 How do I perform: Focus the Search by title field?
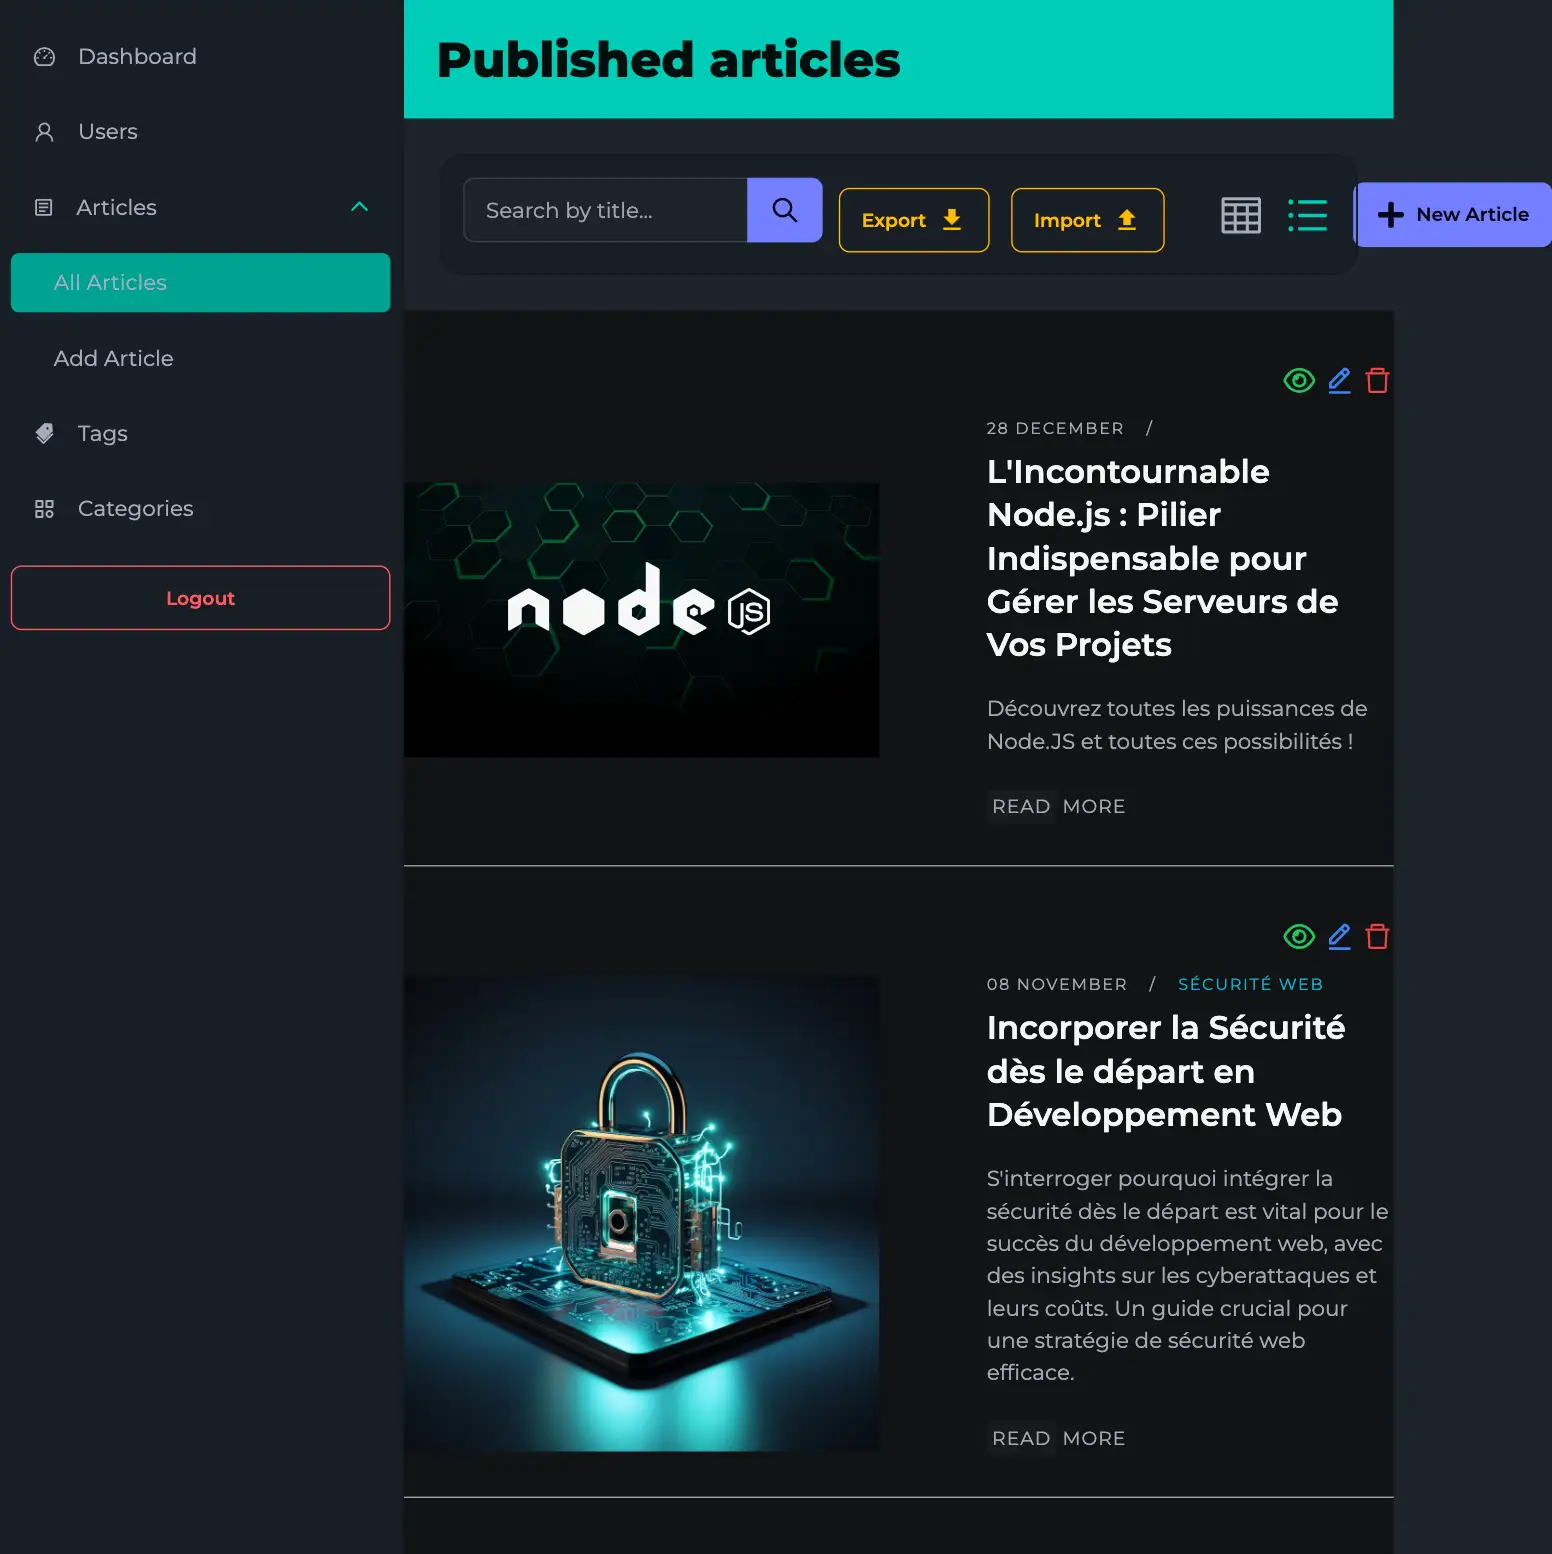click(605, 210)
